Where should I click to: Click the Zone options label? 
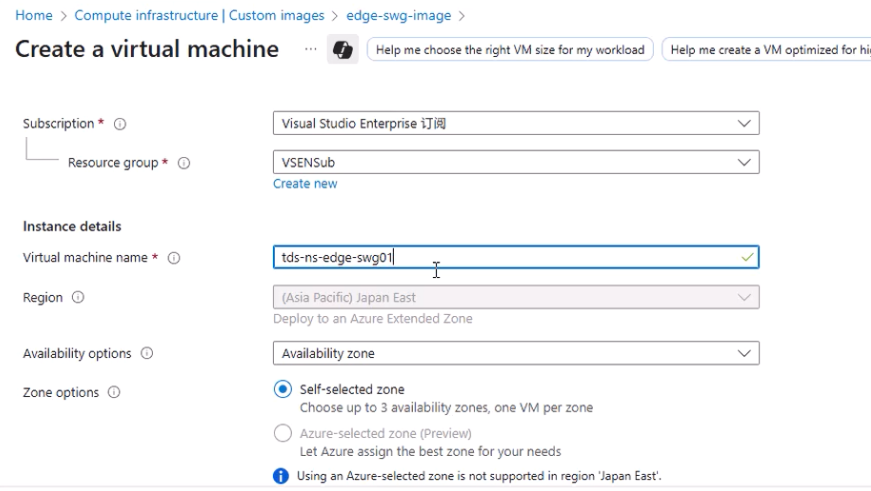(x=61, y=392)
